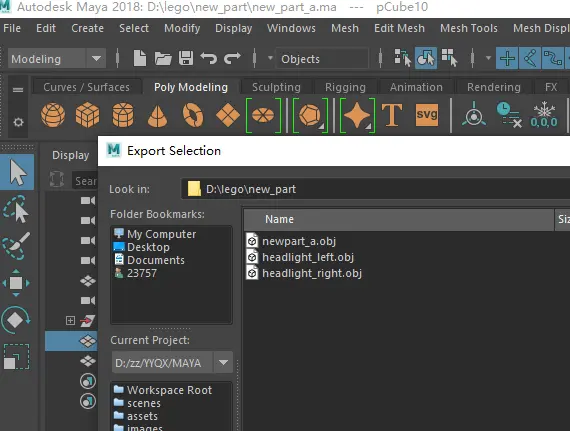Select the Paint Selection tool
This screenshot has width=570, height=431.
16,246
